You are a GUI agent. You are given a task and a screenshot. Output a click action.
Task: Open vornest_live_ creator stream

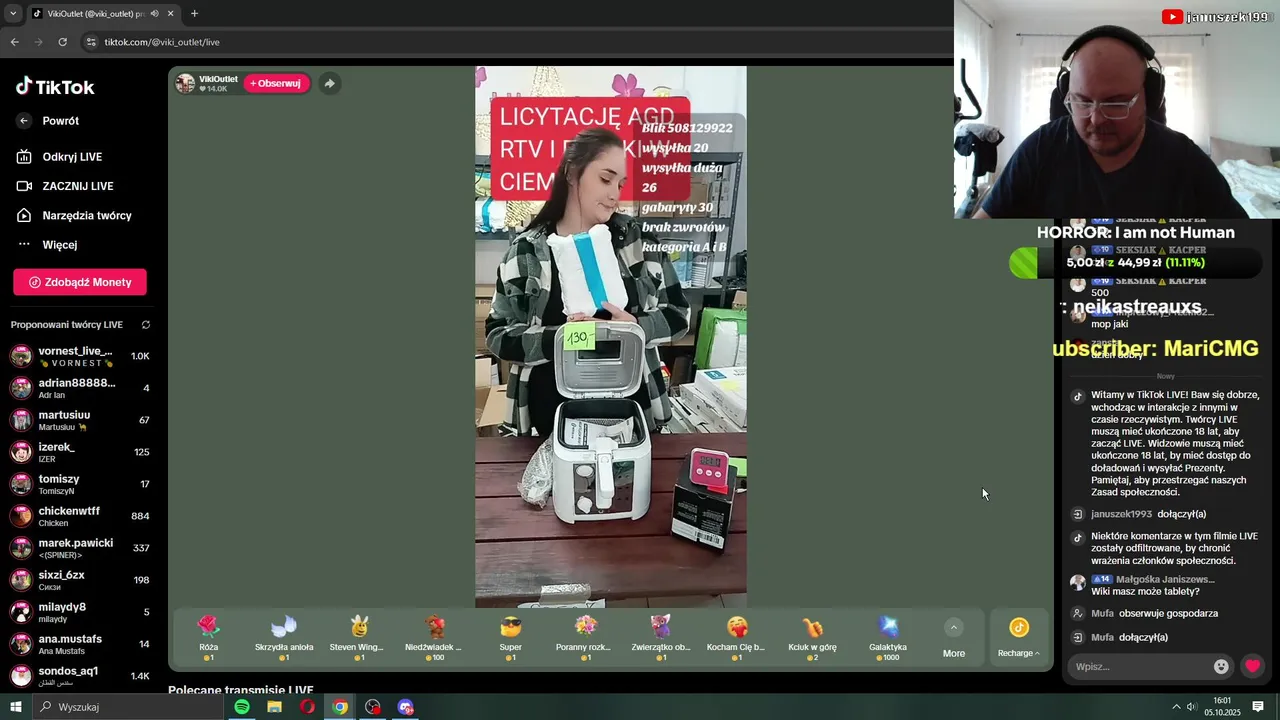pyautogui.click(x=80, y=356)
